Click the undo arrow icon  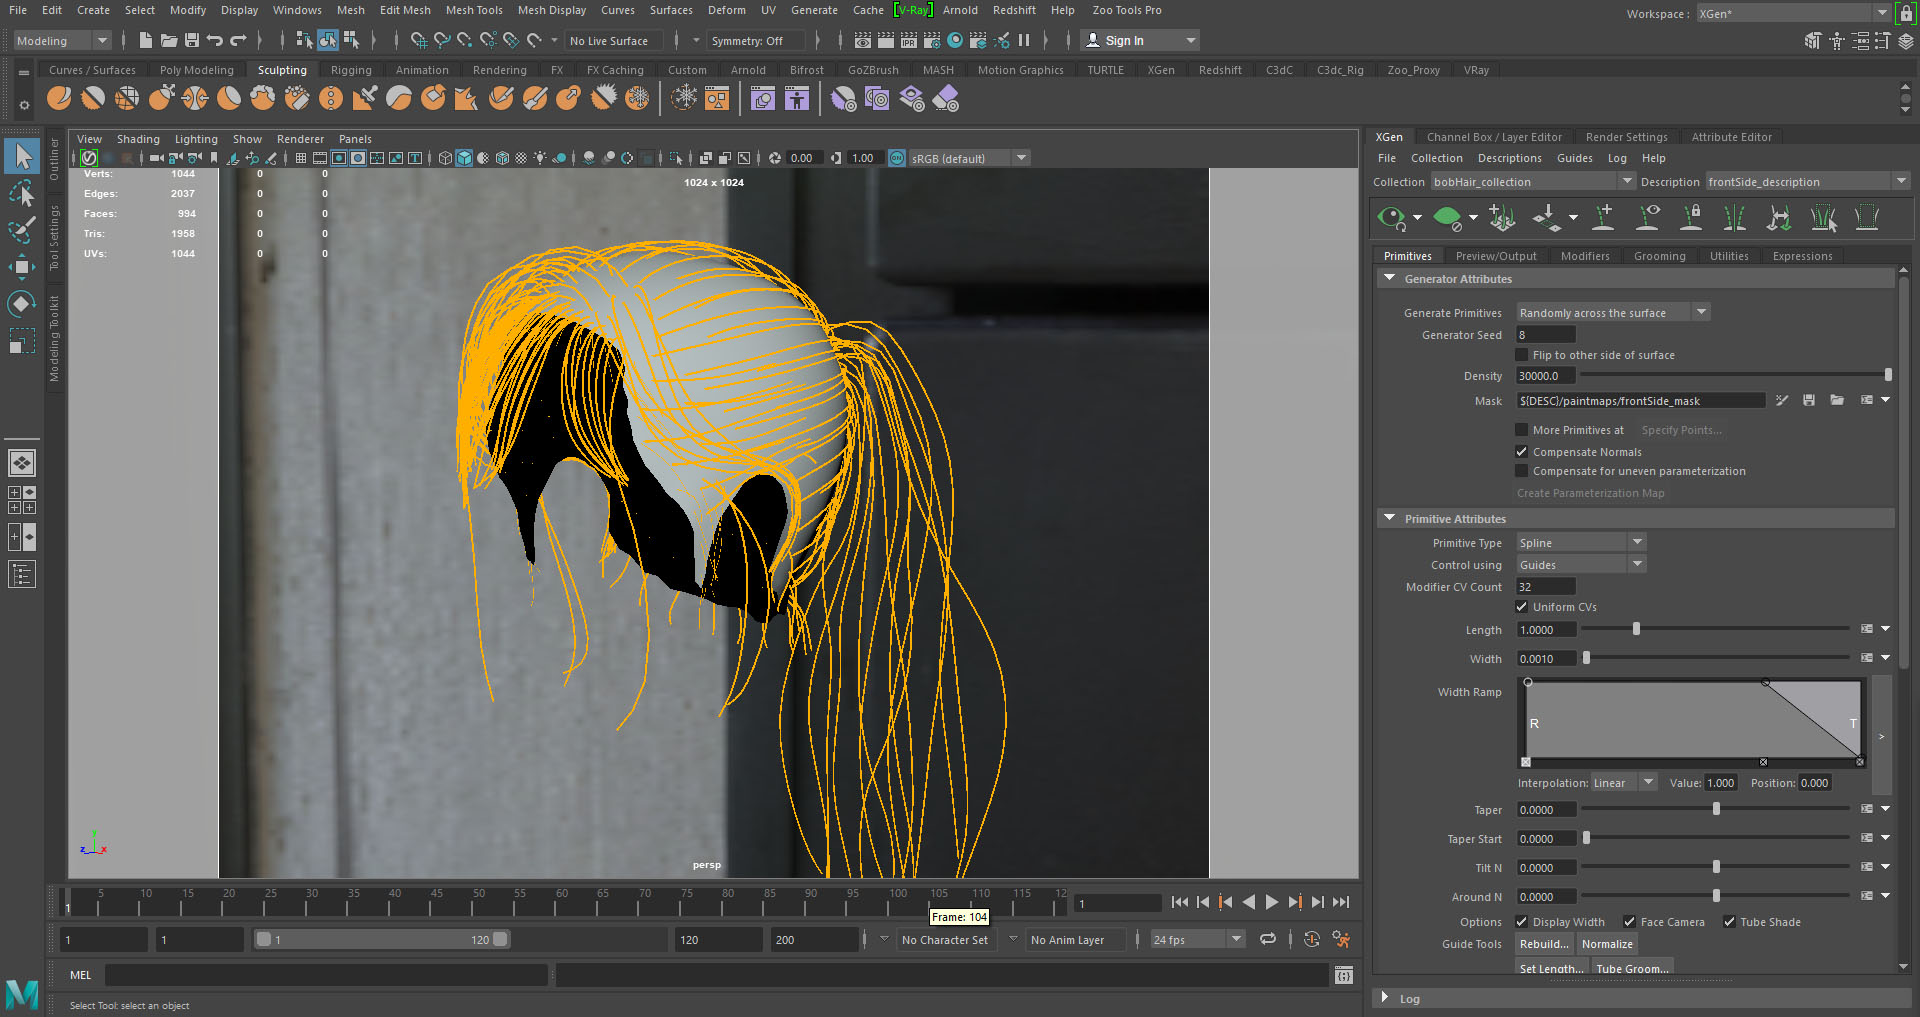(215, 41)
